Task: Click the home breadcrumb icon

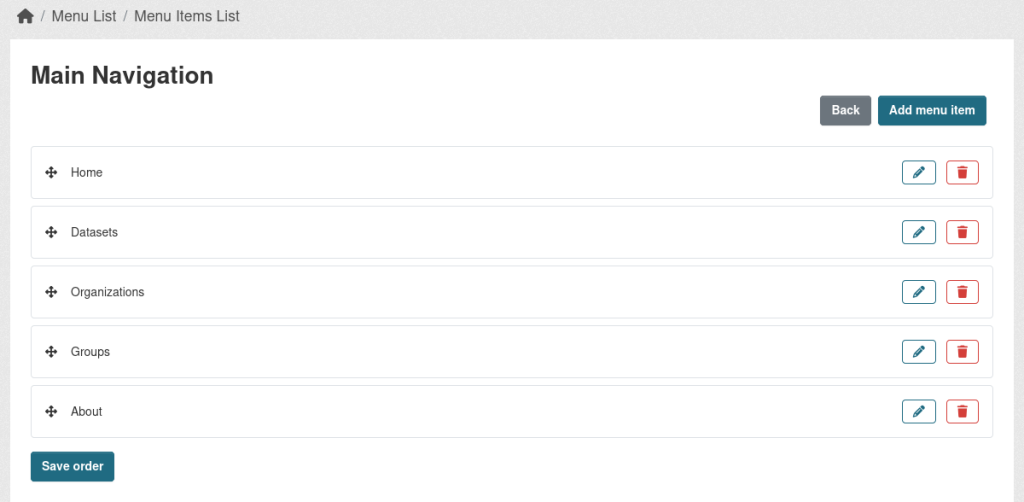Action: pyautogui.click(x=25, y=16)
